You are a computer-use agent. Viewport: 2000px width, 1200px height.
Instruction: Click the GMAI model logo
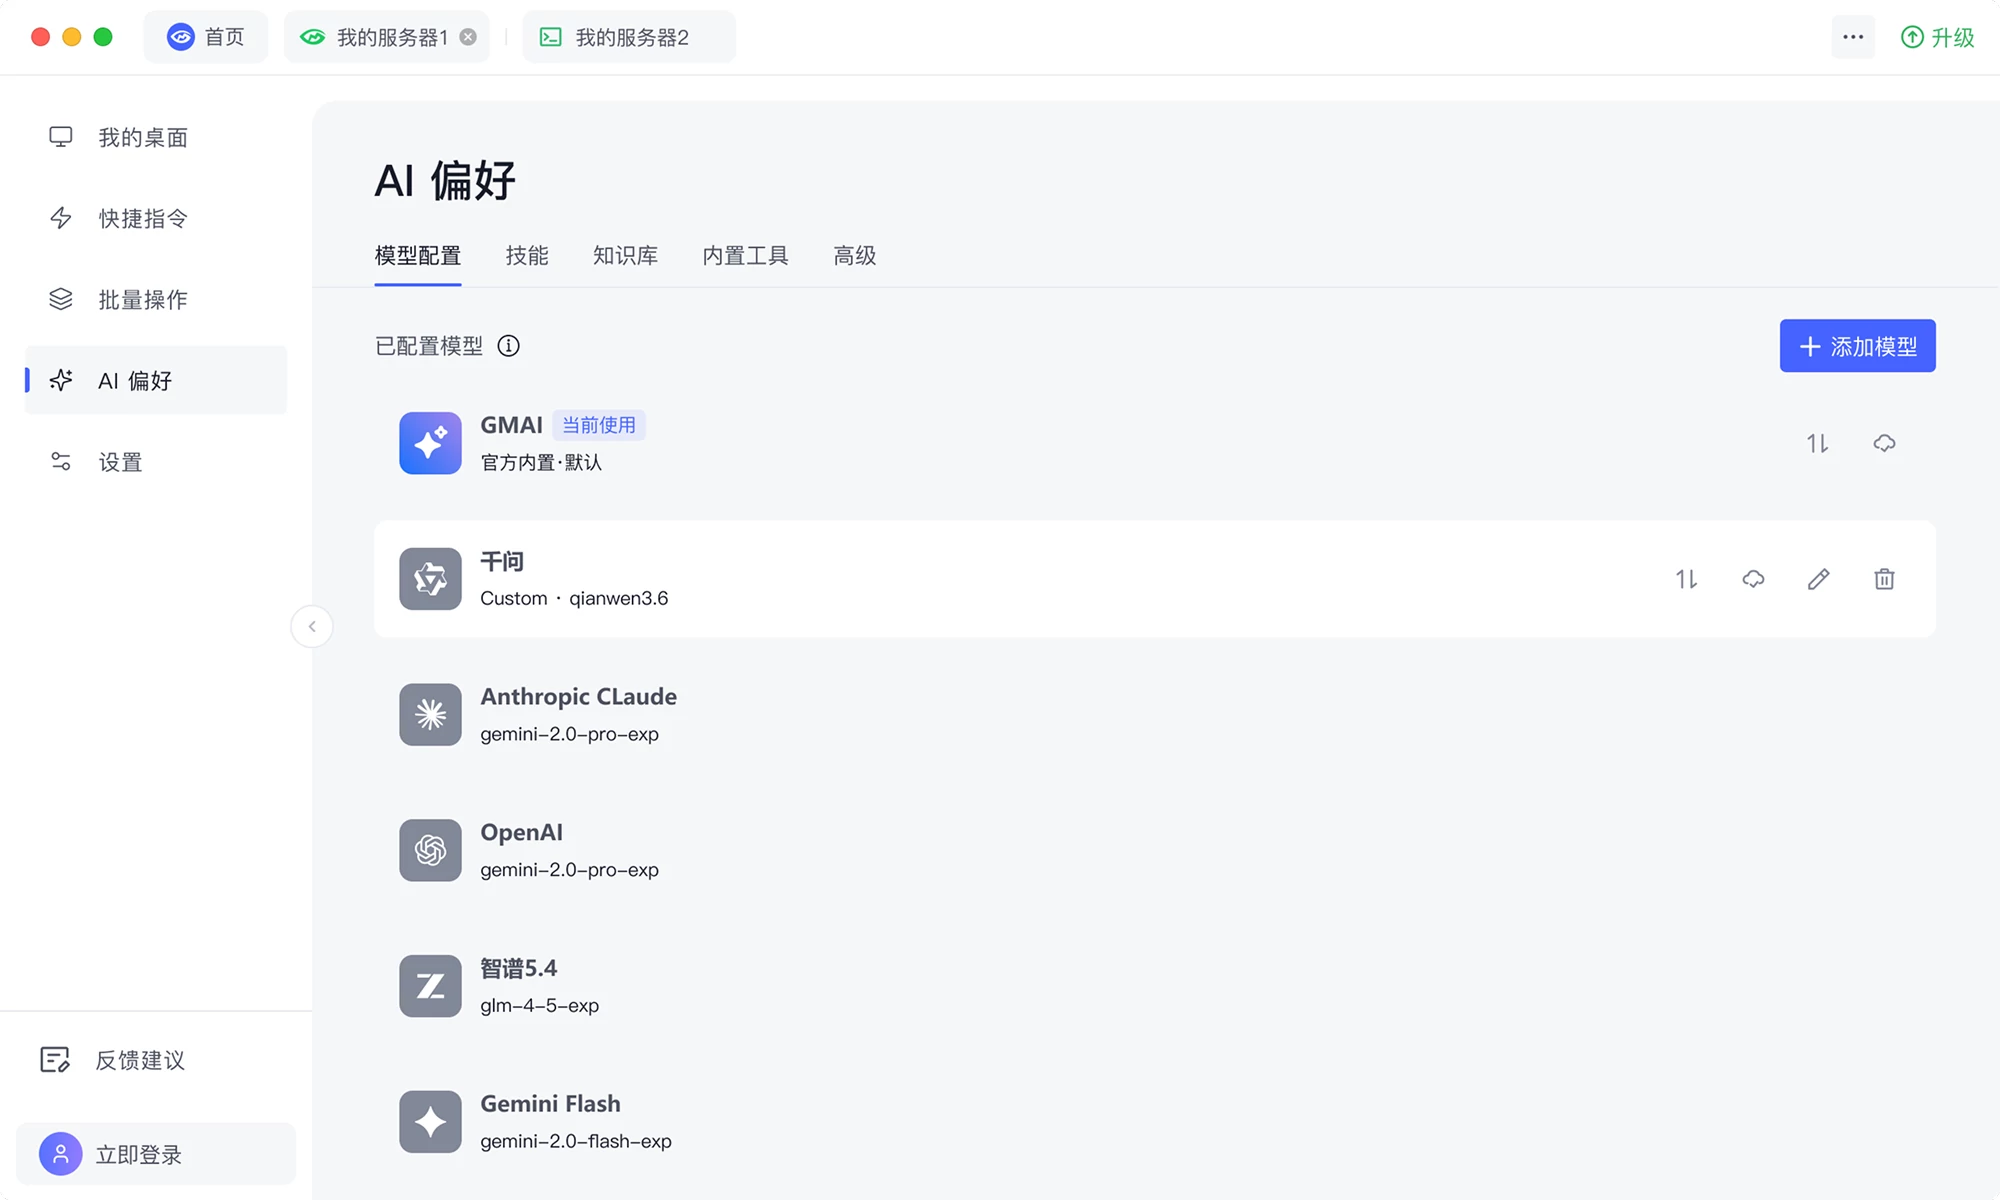430,443
